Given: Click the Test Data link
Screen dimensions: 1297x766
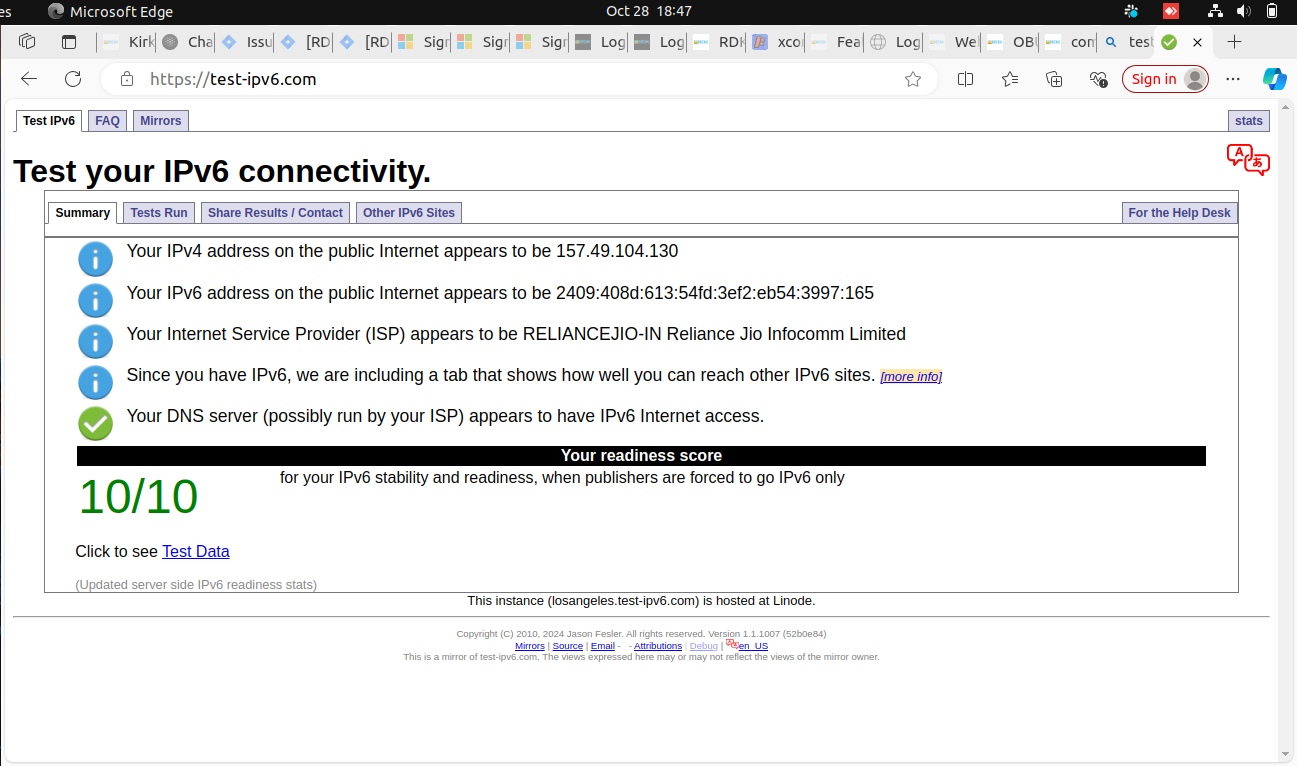Looking at the screenshot, I should point(196,552).
